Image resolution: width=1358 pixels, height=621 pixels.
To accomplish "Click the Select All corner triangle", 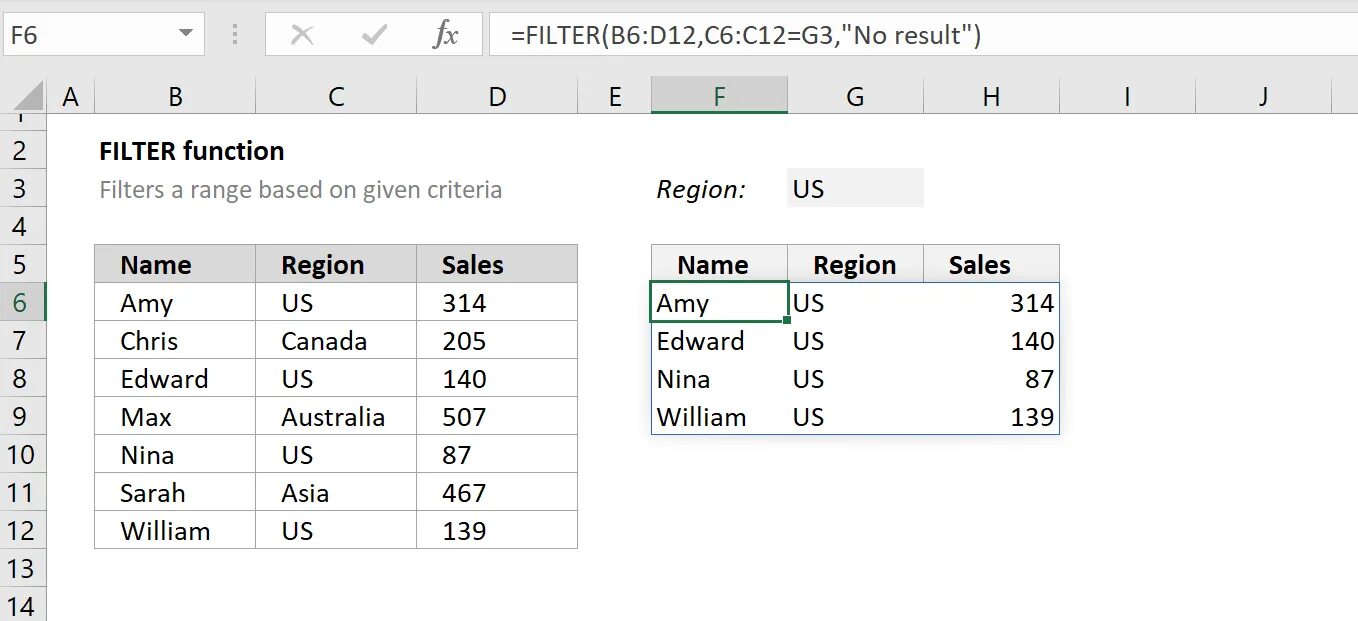I will 29,97.
